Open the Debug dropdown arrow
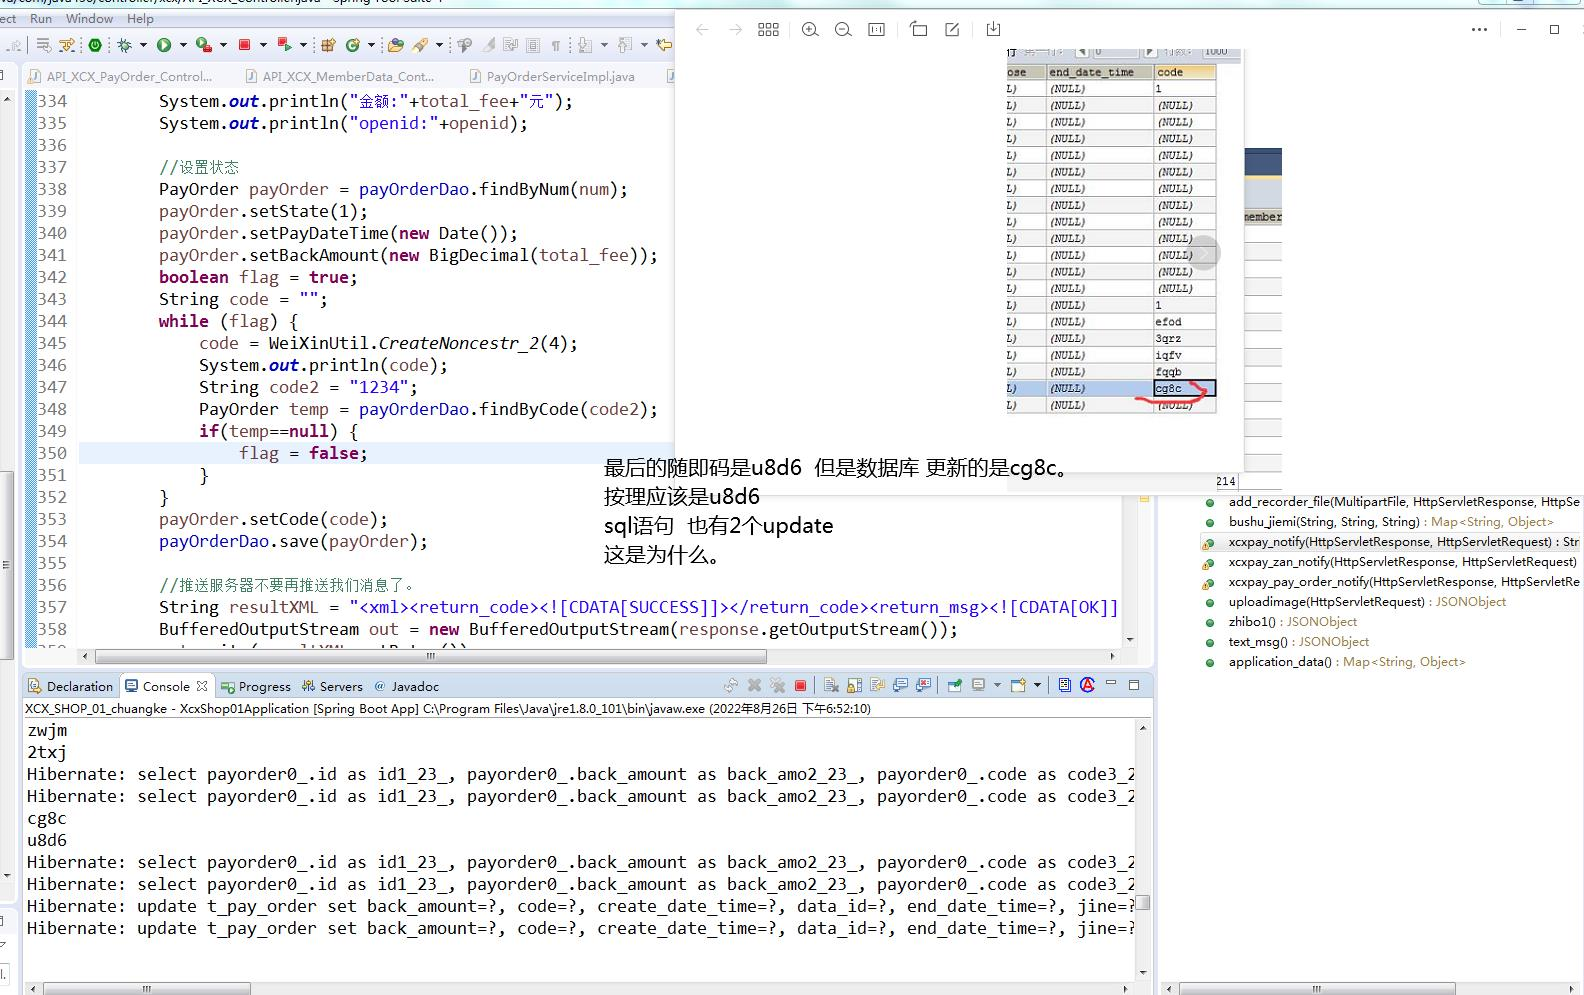 143,45
